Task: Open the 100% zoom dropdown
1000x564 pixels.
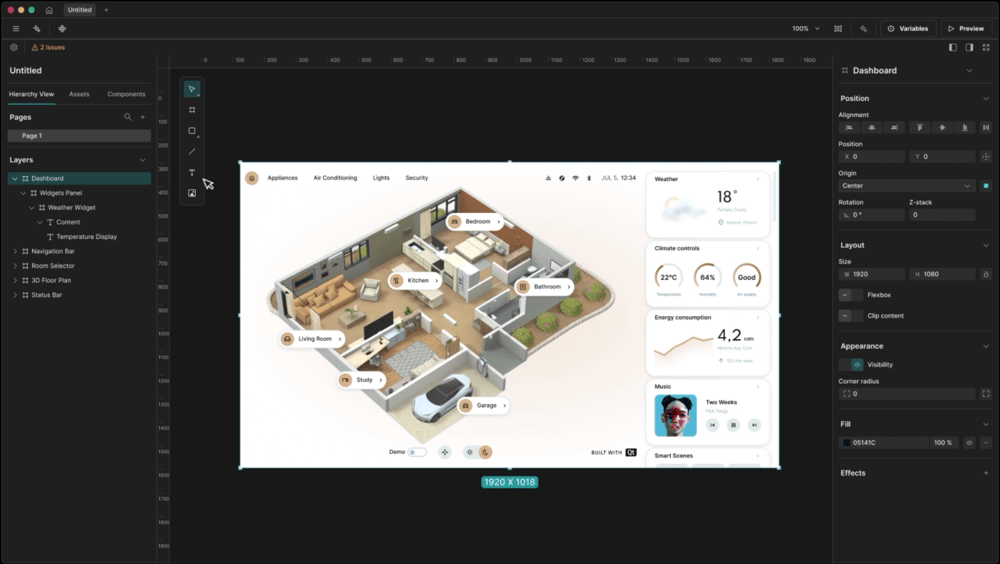Action: pos(806,29)
